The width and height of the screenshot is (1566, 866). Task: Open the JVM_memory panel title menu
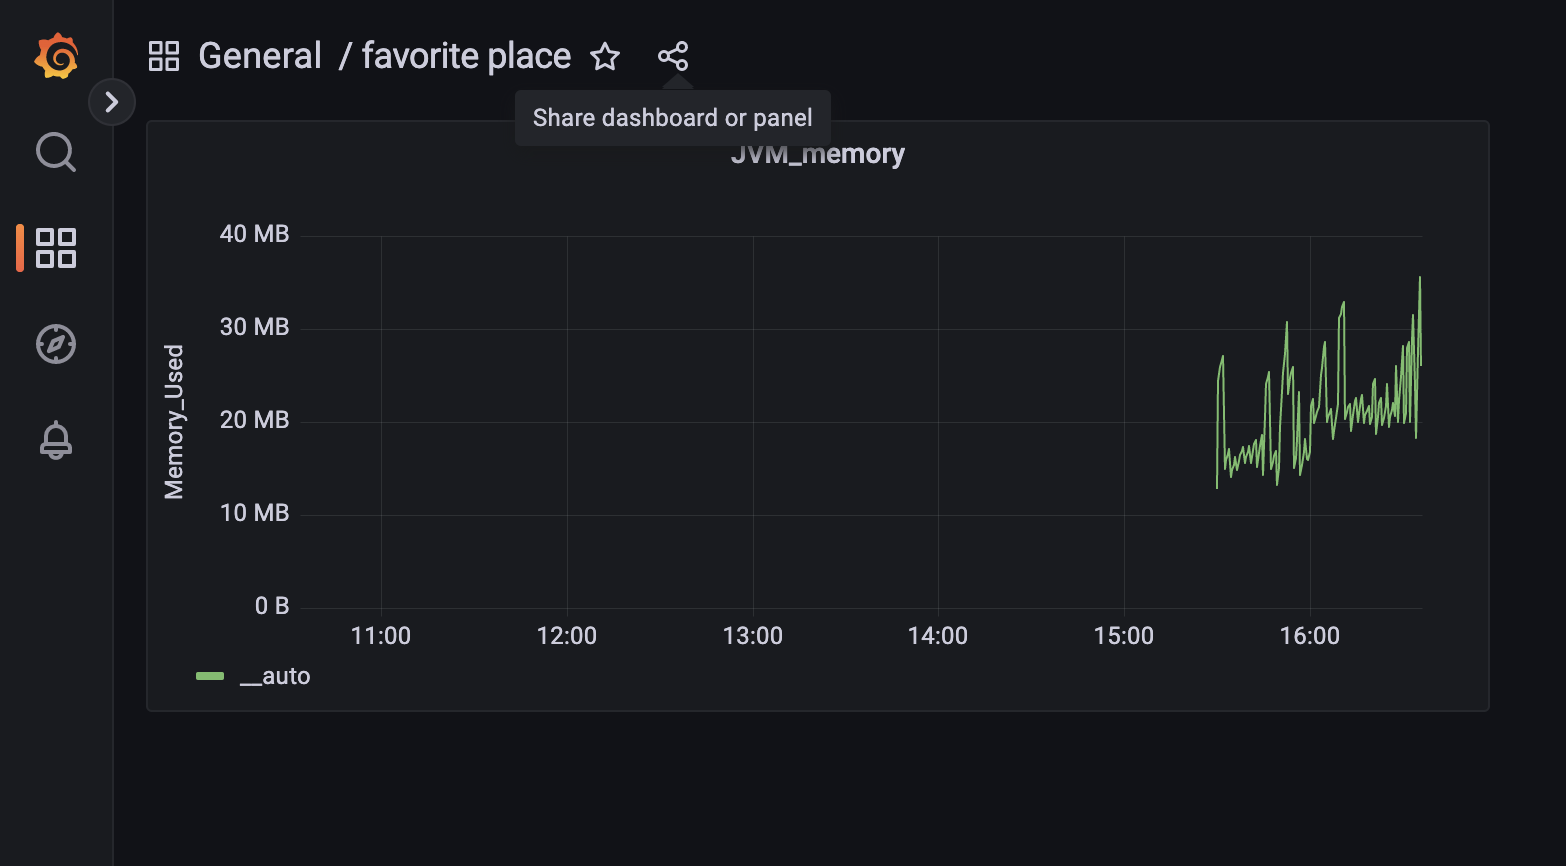click(819, 153)
